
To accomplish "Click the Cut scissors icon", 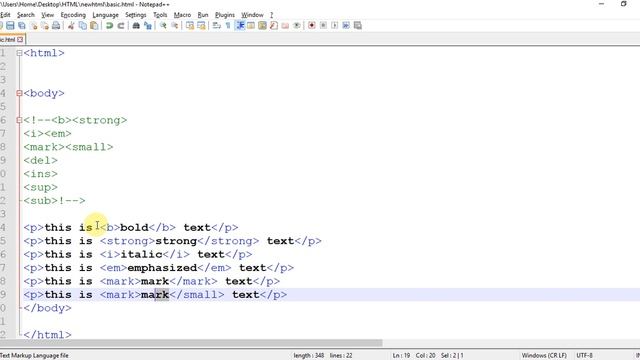I will (x=71, y=26).
